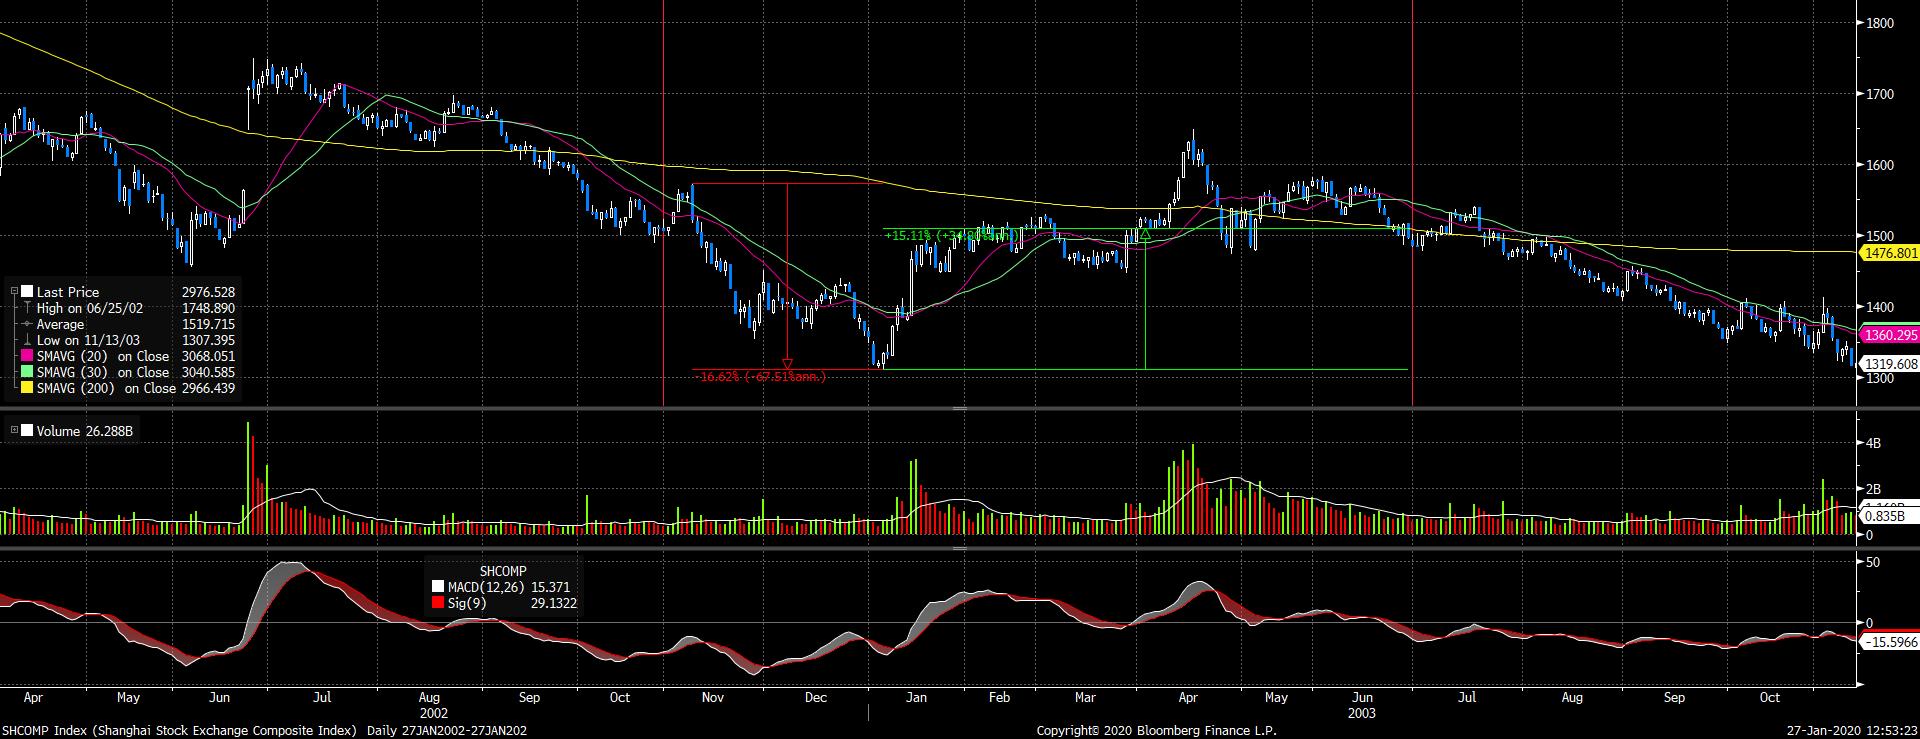The height and width of the screenshot is (739, 1920).
Task: Click the SHCOMP Index description in status bar
Action: [x=179, y=731]
